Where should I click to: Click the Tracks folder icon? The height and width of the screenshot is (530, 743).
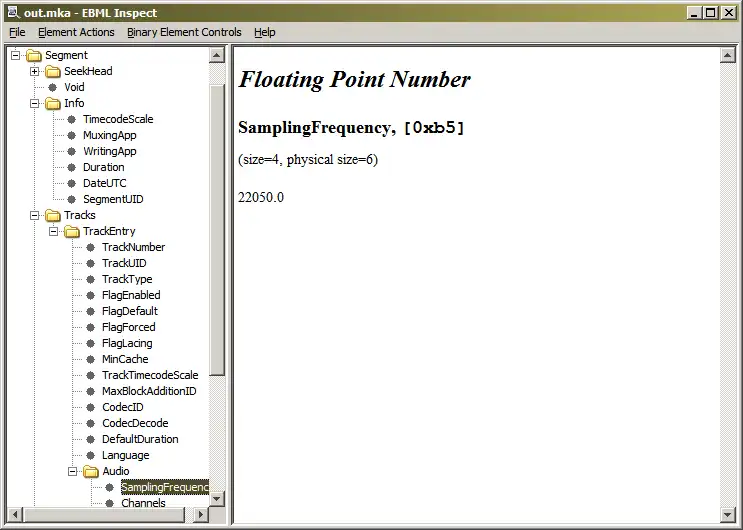coord(53,216)
